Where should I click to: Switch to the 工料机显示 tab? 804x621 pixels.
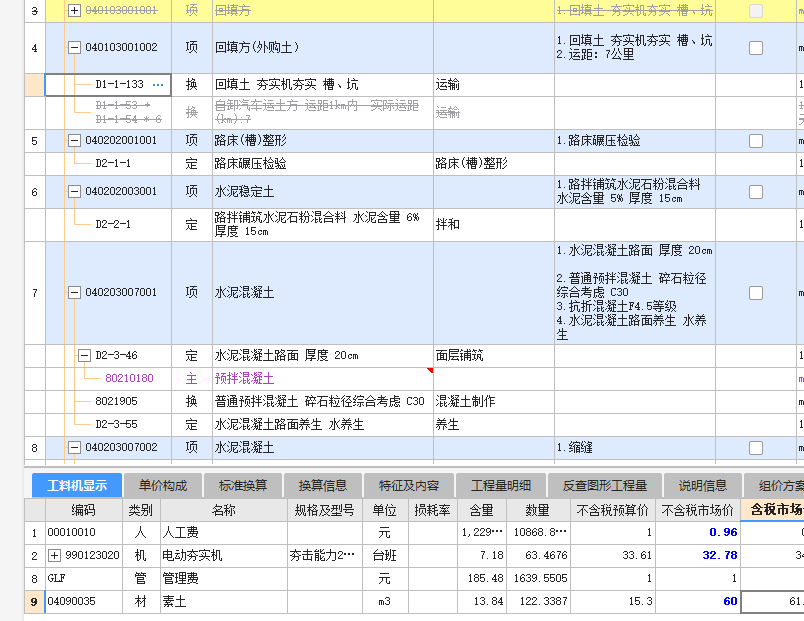(x=77, y=485)
